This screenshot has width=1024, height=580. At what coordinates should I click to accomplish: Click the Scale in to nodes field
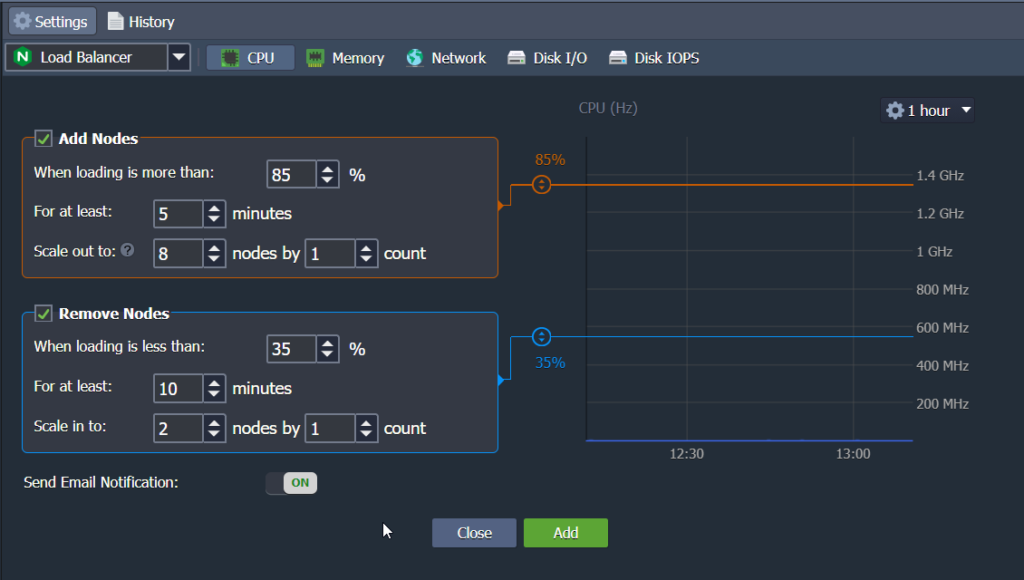178,428
